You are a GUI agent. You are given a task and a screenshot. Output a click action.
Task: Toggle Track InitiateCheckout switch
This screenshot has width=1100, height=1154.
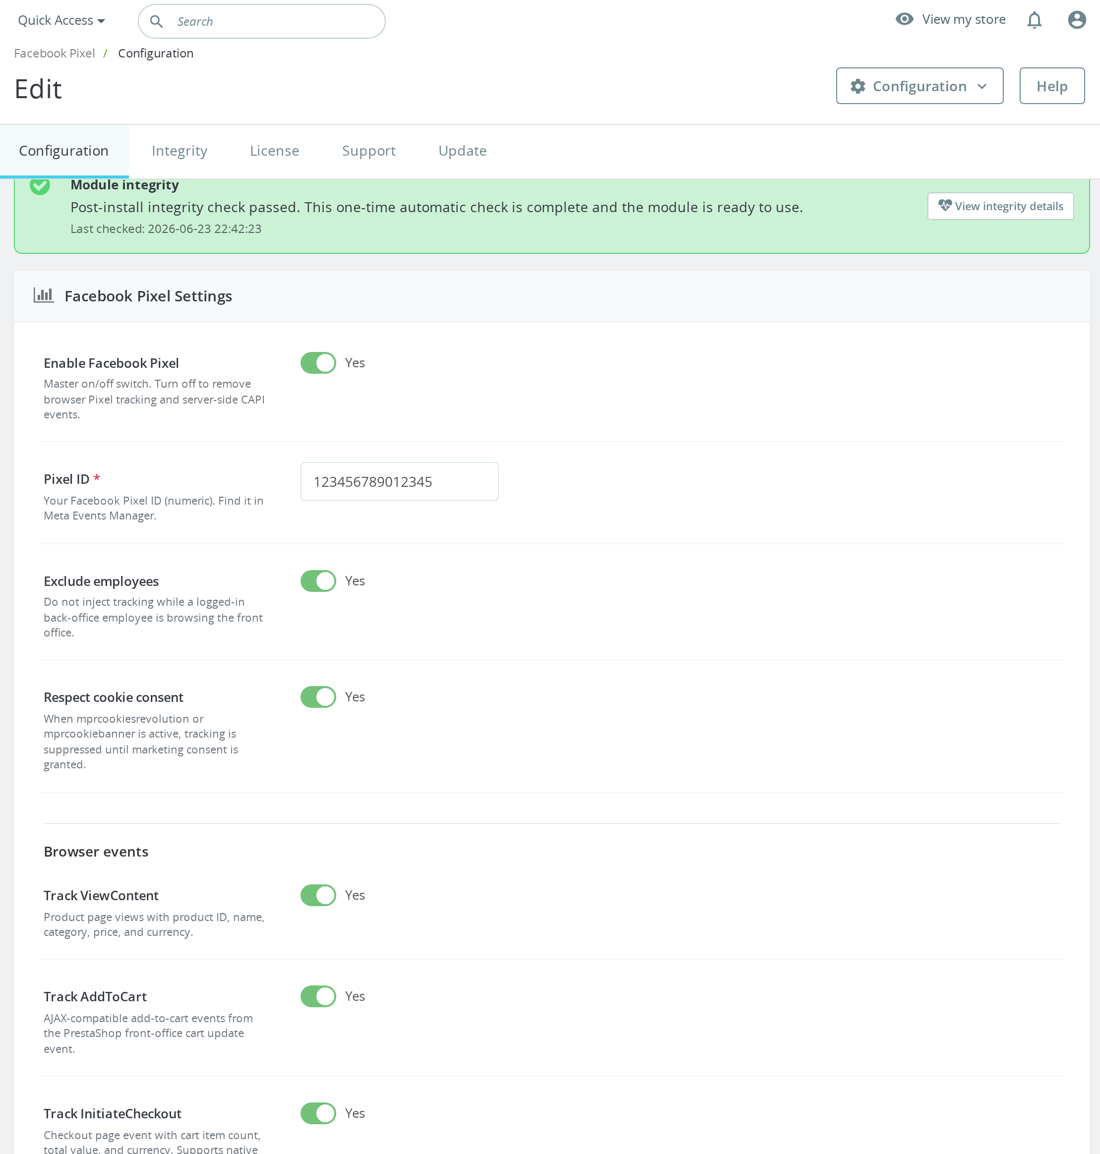click(318, 1114)
